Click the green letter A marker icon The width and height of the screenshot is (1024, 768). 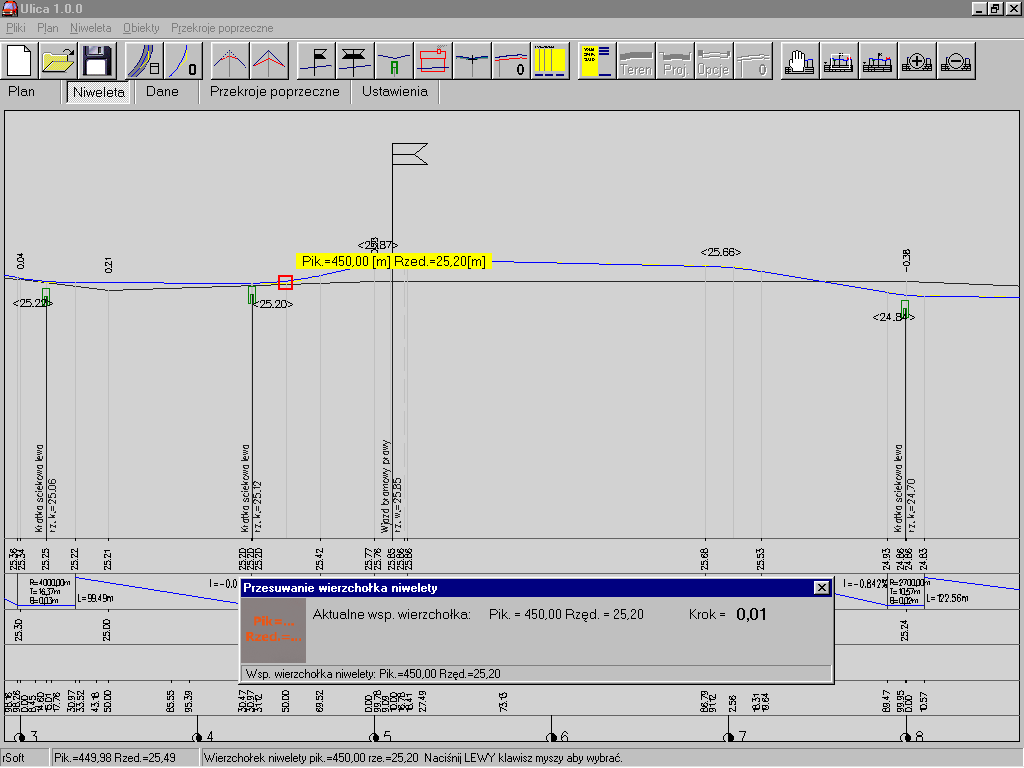[x=394, y=61]
